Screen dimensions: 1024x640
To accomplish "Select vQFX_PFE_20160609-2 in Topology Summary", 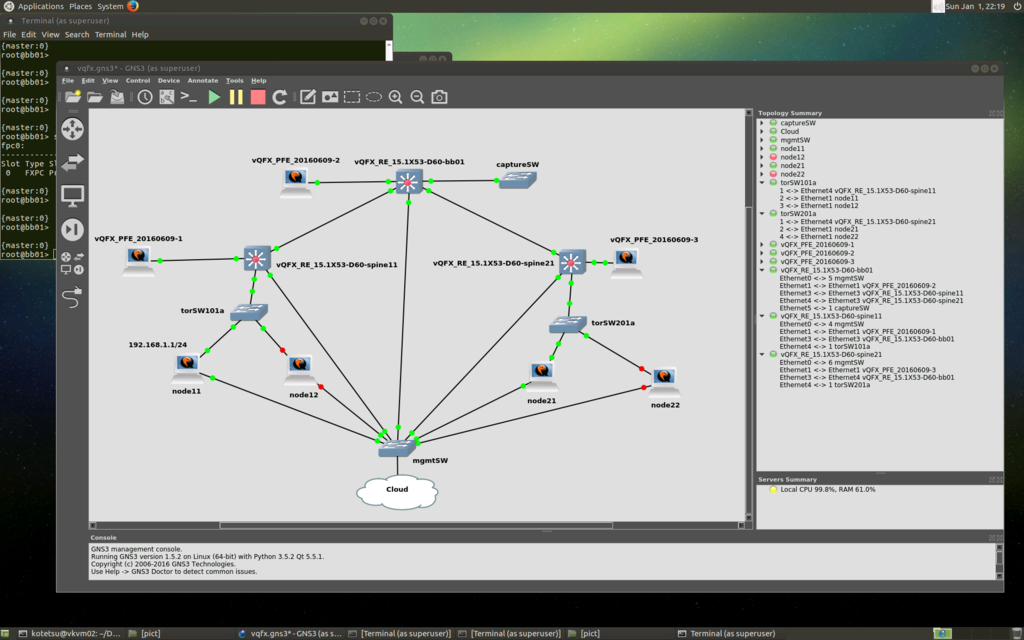I will (x=817, y=253).
